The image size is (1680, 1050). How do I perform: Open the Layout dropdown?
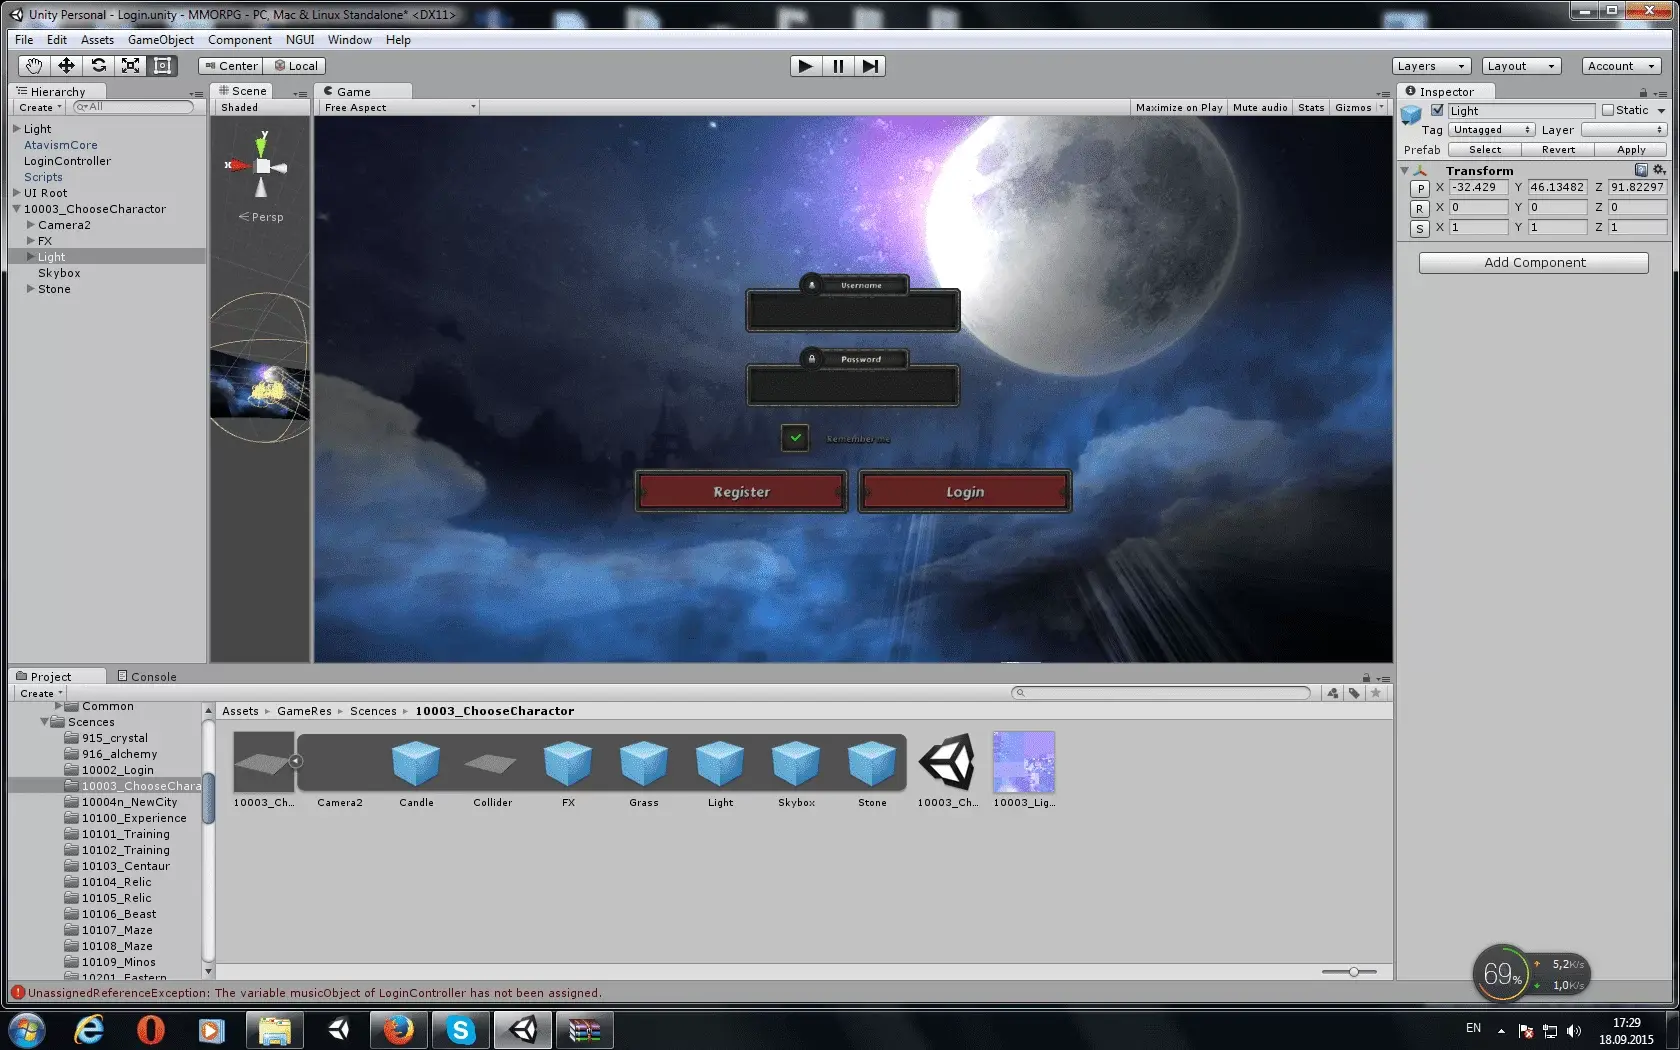[1521, 66]
